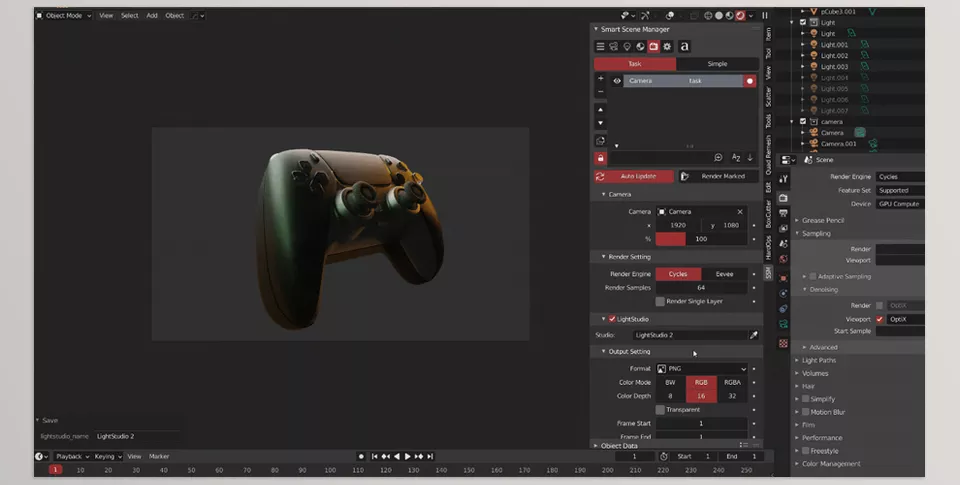Open the Object Mode dropdown

point(64,15)
